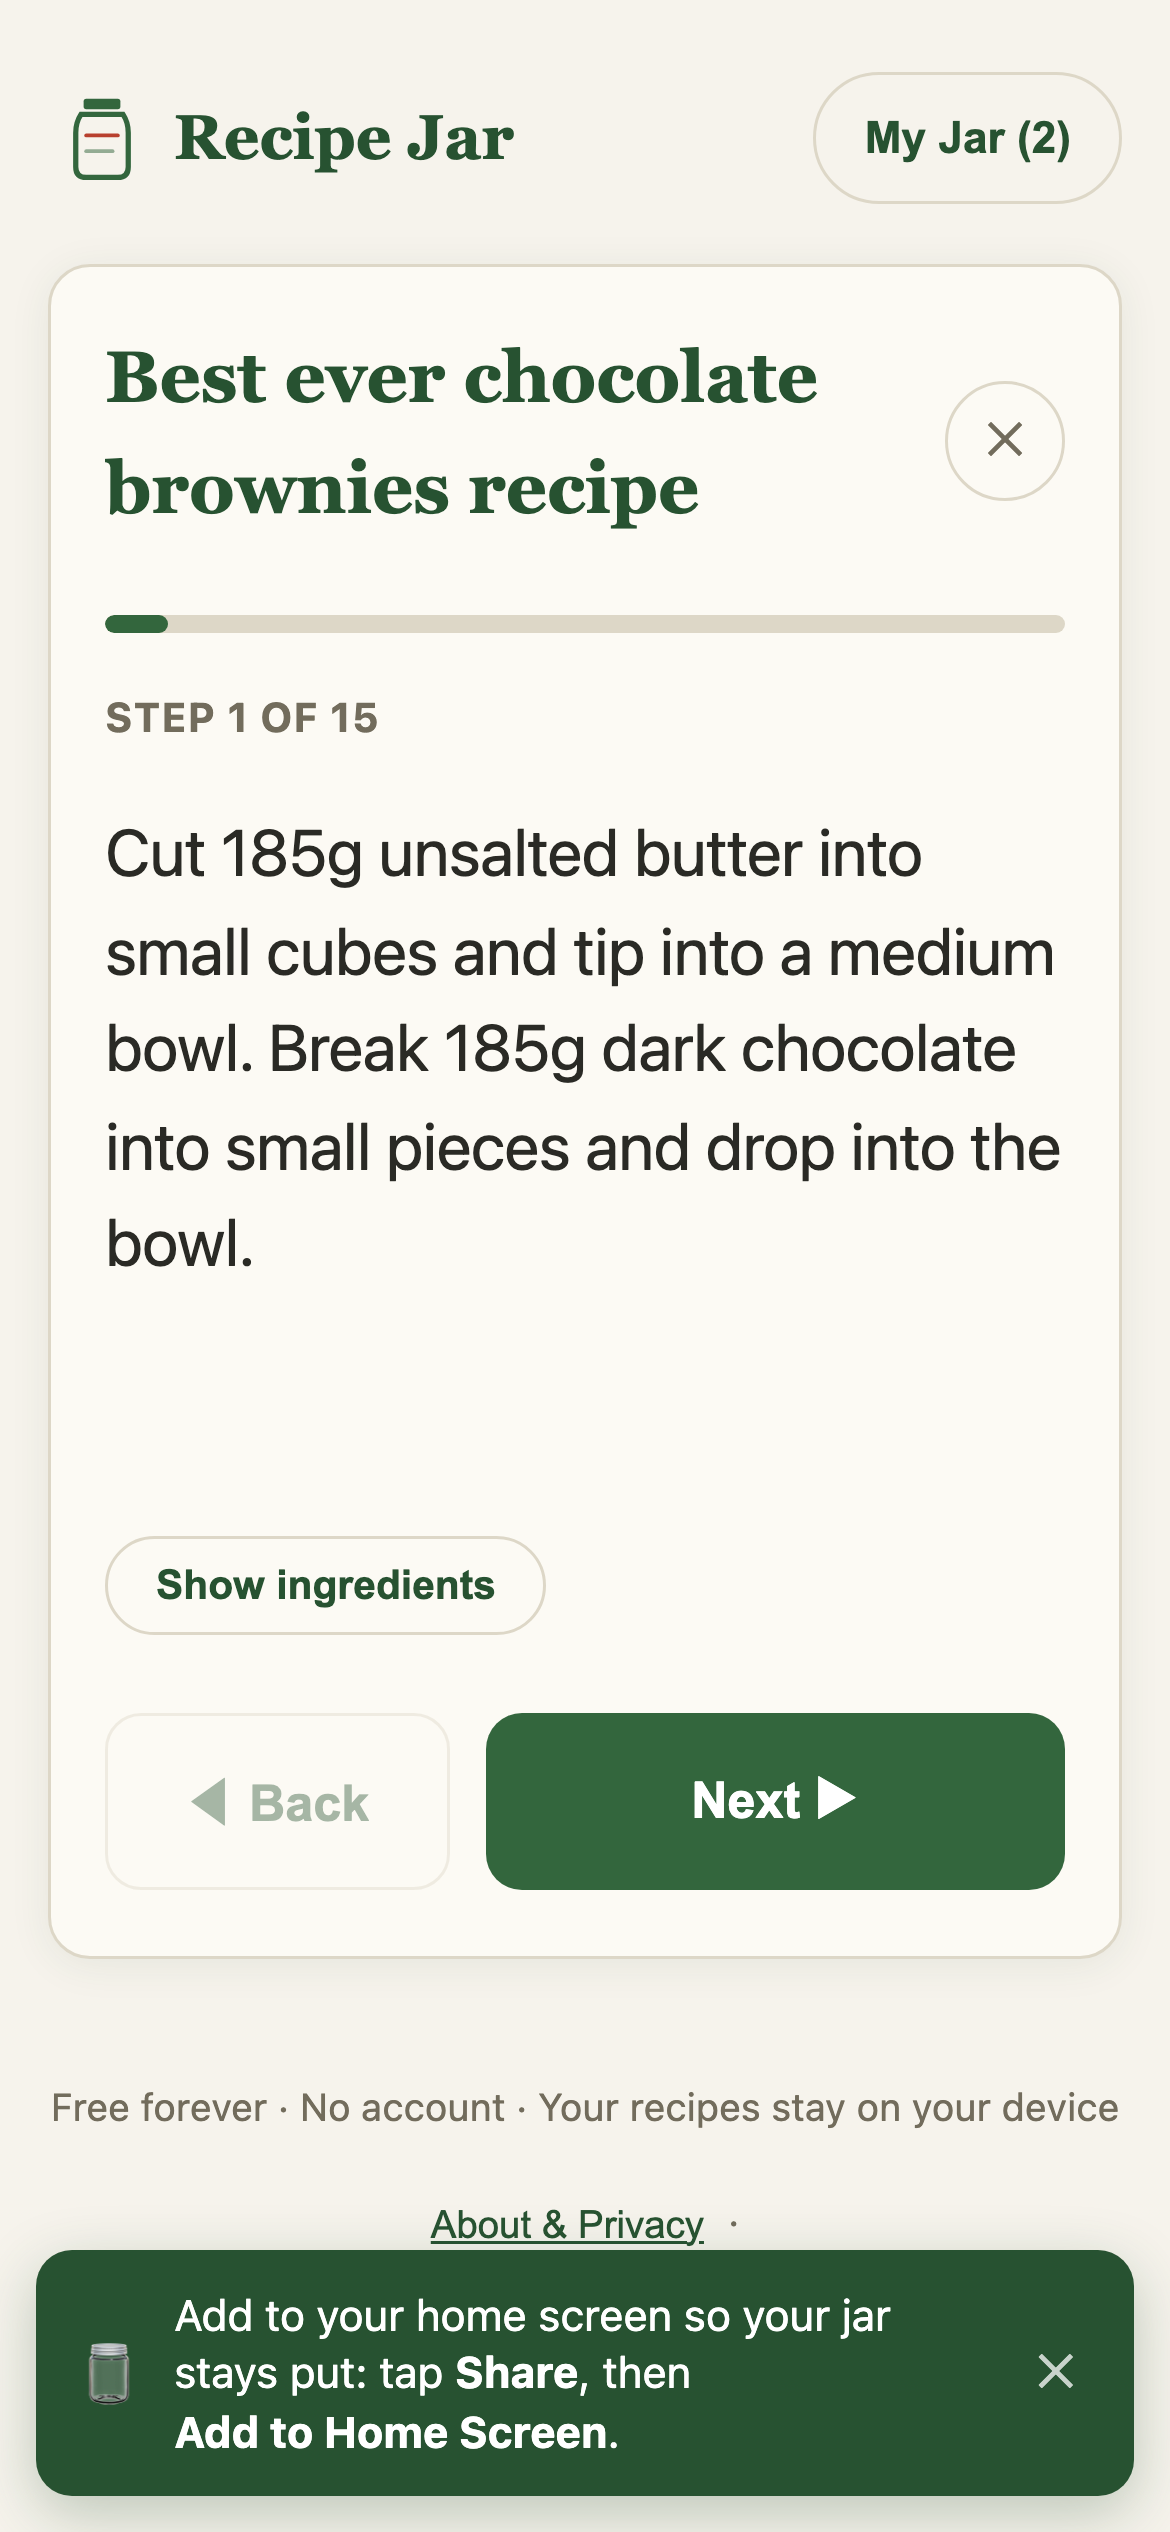
Task: Dismiss the Add to Home Screen banner
Action: pyautogui.click(x=1055, y=2371)
